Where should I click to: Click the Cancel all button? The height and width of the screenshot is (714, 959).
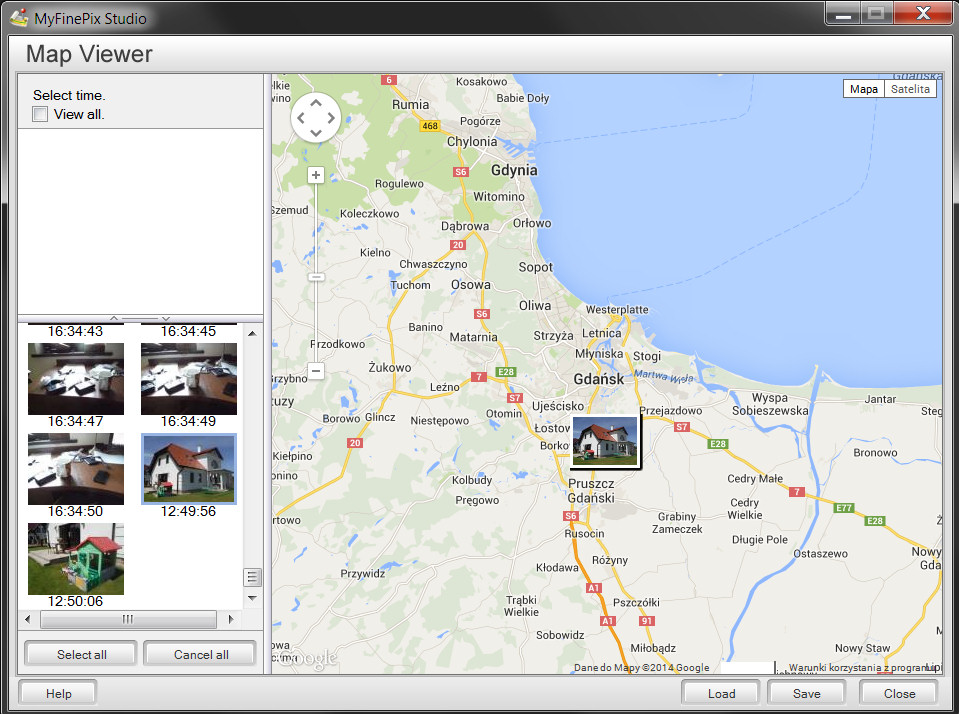click(201, 654)
